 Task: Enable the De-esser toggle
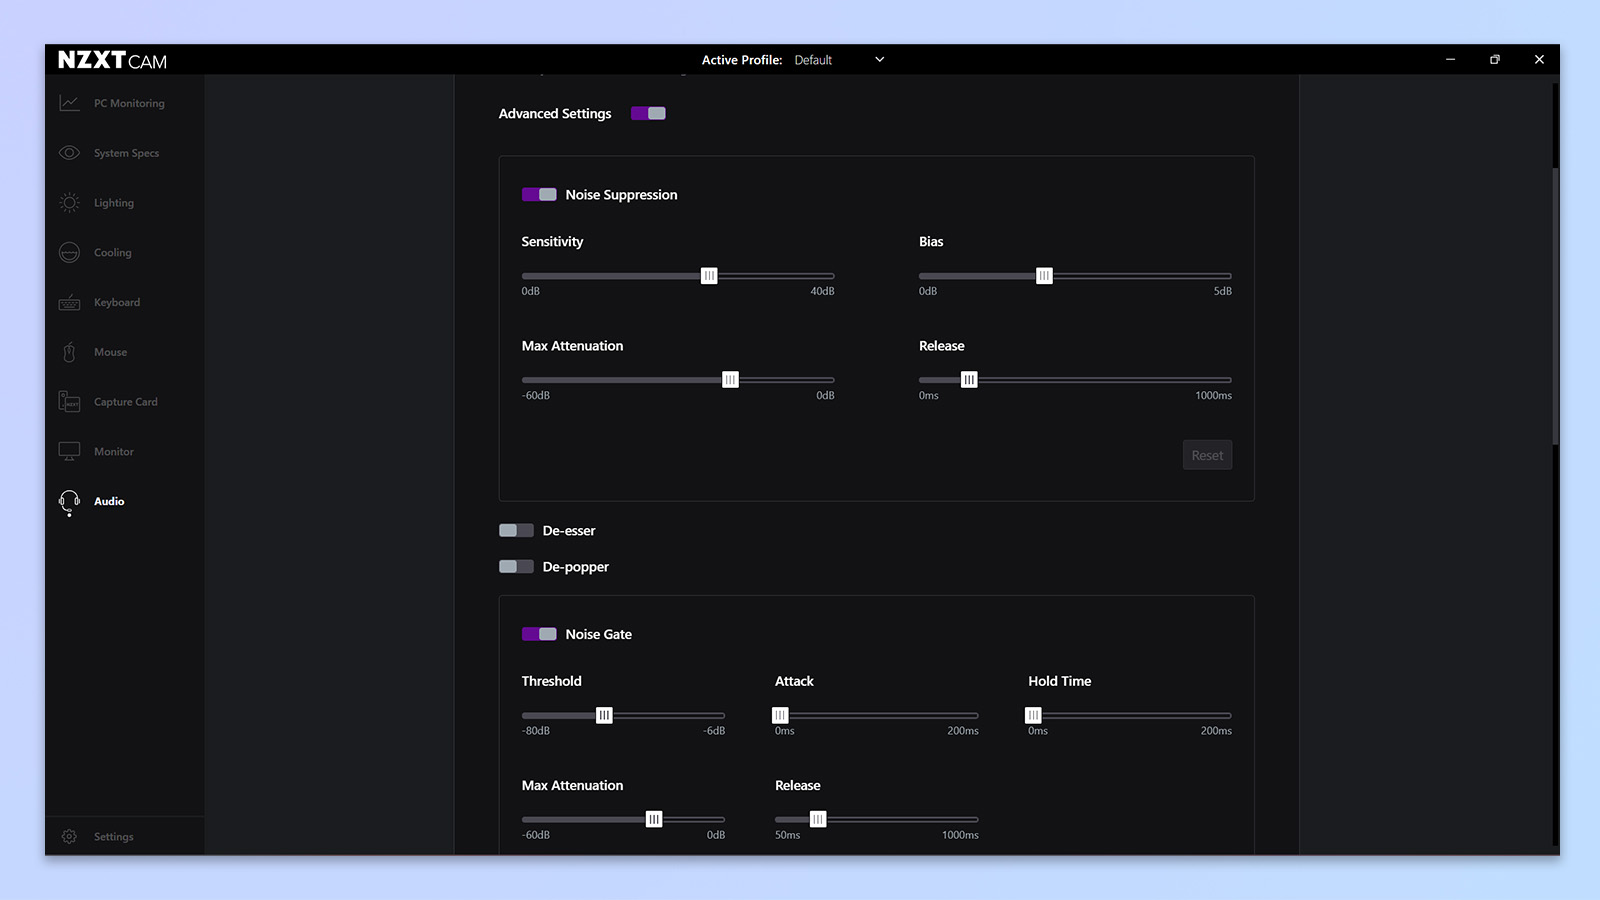516,531
